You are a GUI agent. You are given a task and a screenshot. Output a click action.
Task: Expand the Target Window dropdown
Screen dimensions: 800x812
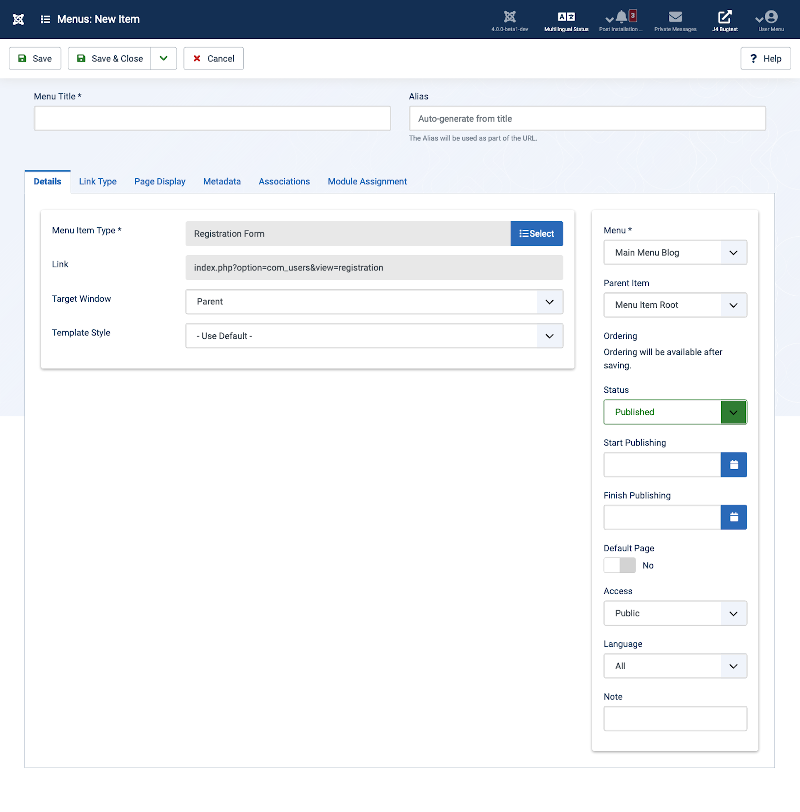[374, 301]
